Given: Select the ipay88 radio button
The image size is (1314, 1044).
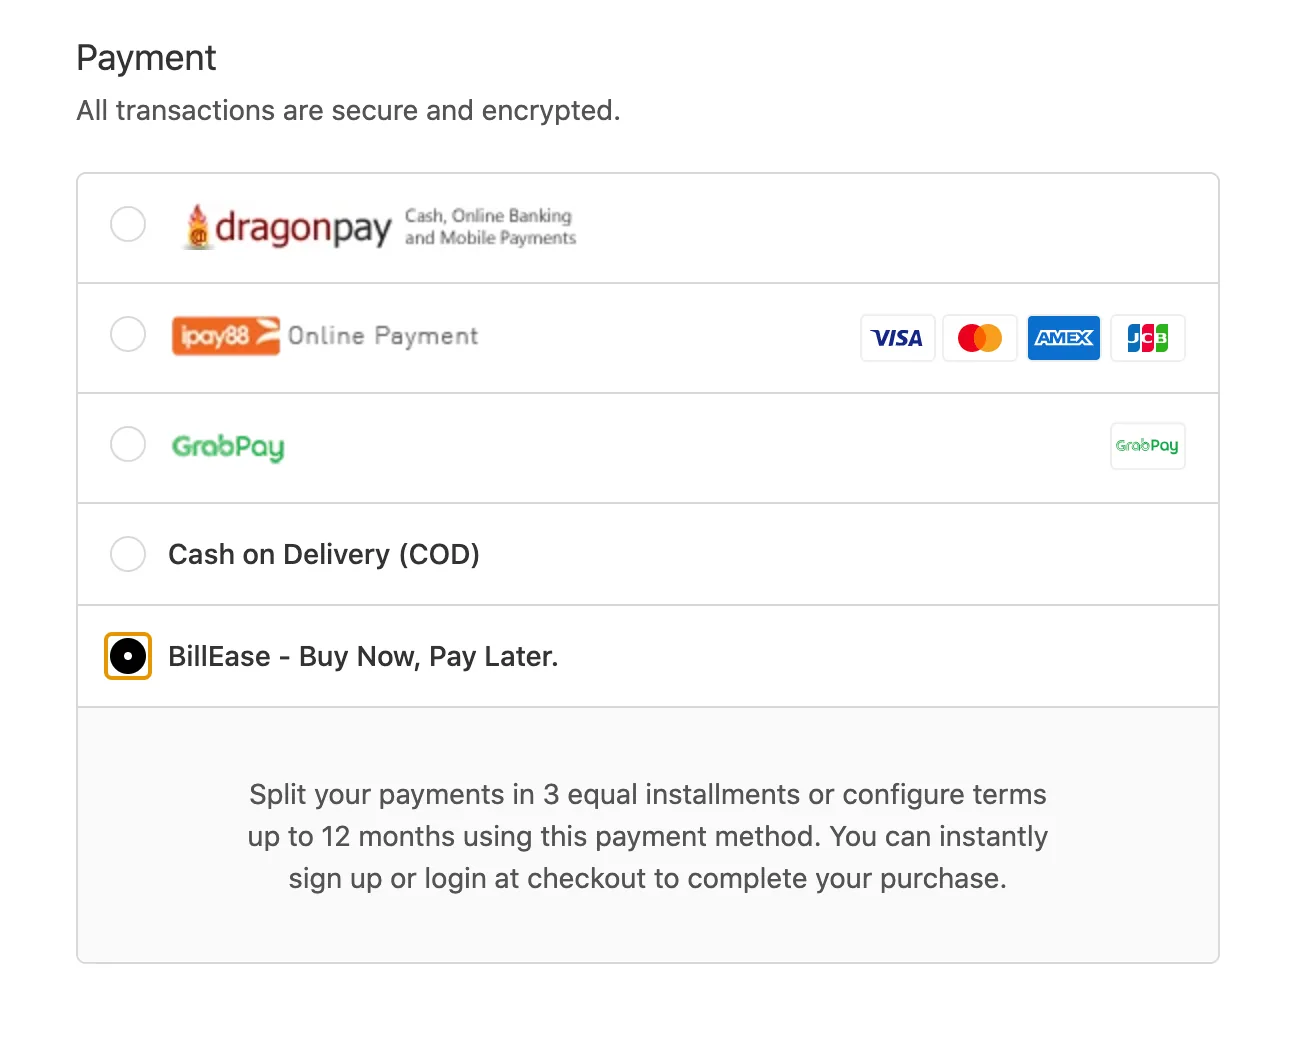Looking at the screenshot, I should tap(128, 334).
